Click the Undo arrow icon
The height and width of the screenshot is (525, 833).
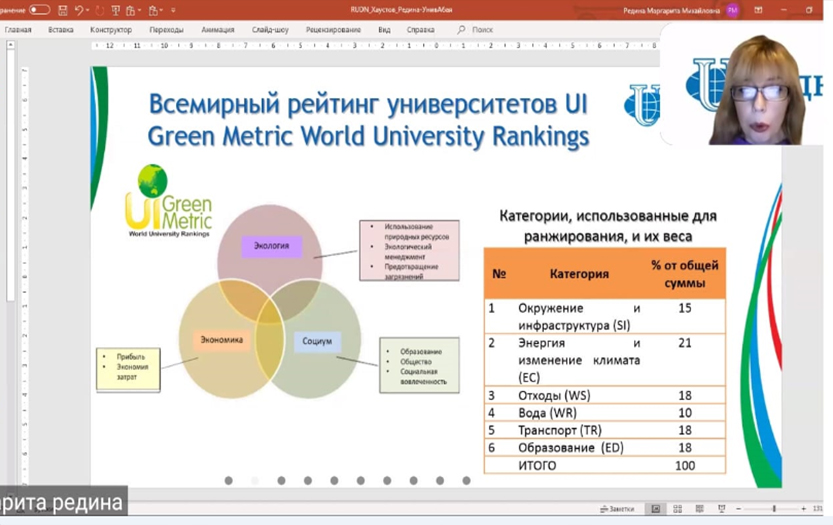(79, 10)
